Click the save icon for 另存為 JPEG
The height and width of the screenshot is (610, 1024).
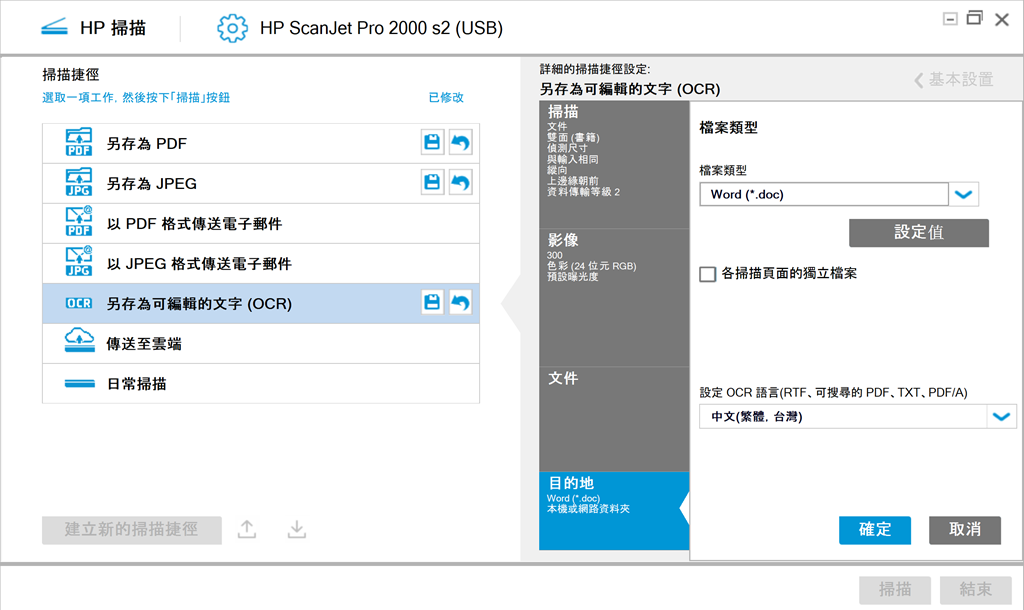pos(432,183)
